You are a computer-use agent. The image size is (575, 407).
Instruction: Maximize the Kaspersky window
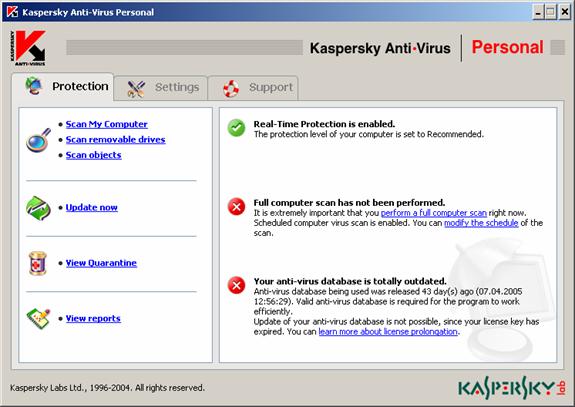coord(551,12)
